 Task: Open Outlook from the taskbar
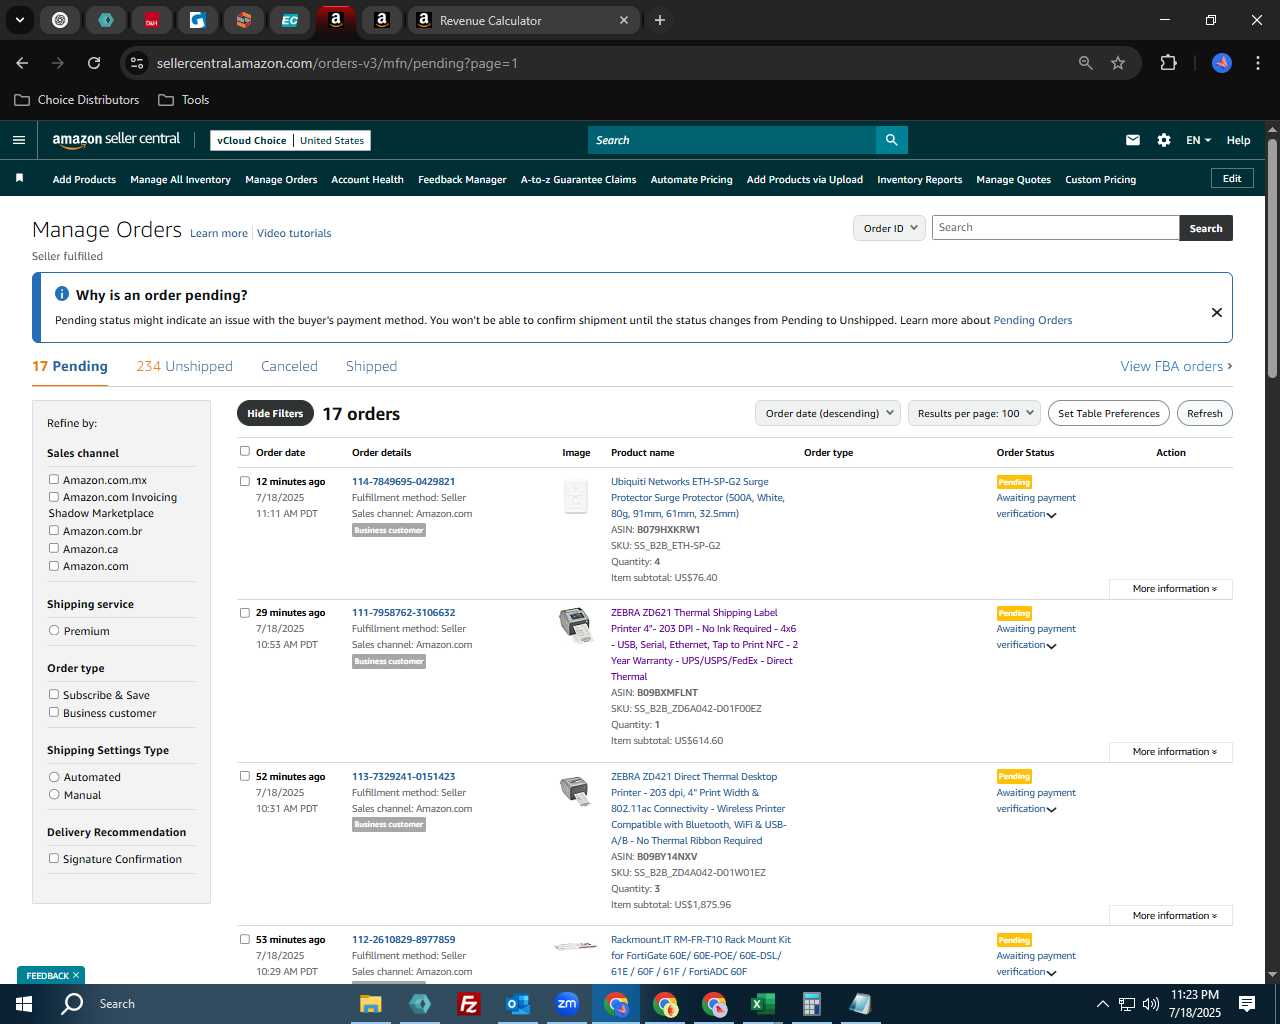click(x=517, y=1004)
